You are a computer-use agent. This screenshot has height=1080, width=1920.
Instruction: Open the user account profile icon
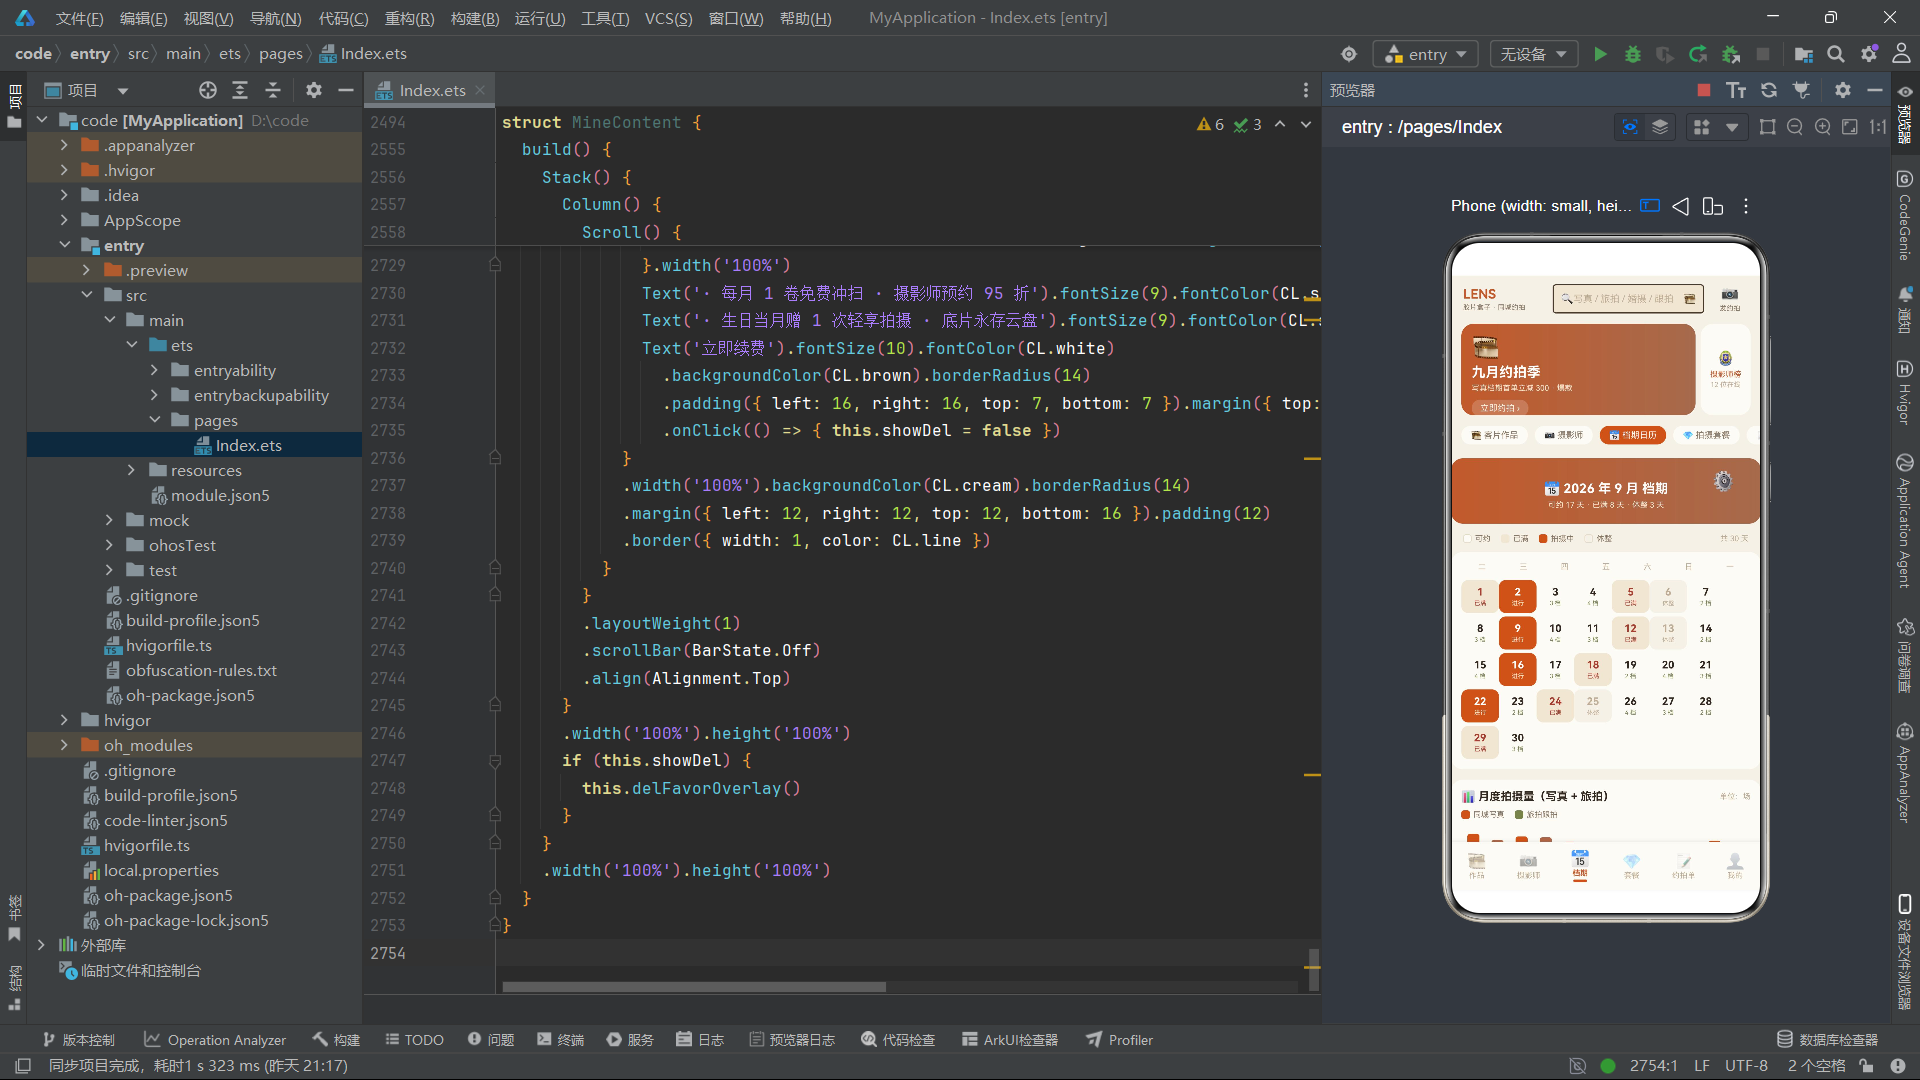(x=1901, y=54)
